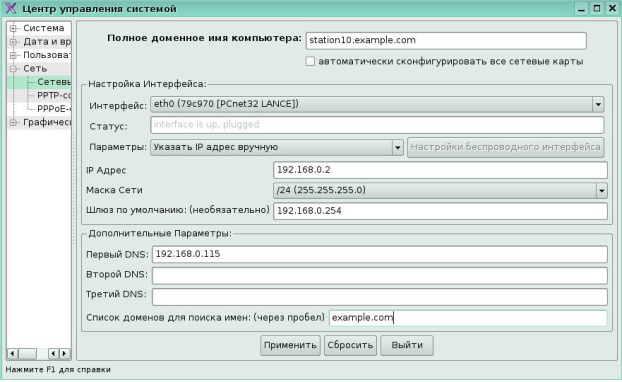Select the PPPoE tree item
622x382 pixels.
(x=54, y=109)
